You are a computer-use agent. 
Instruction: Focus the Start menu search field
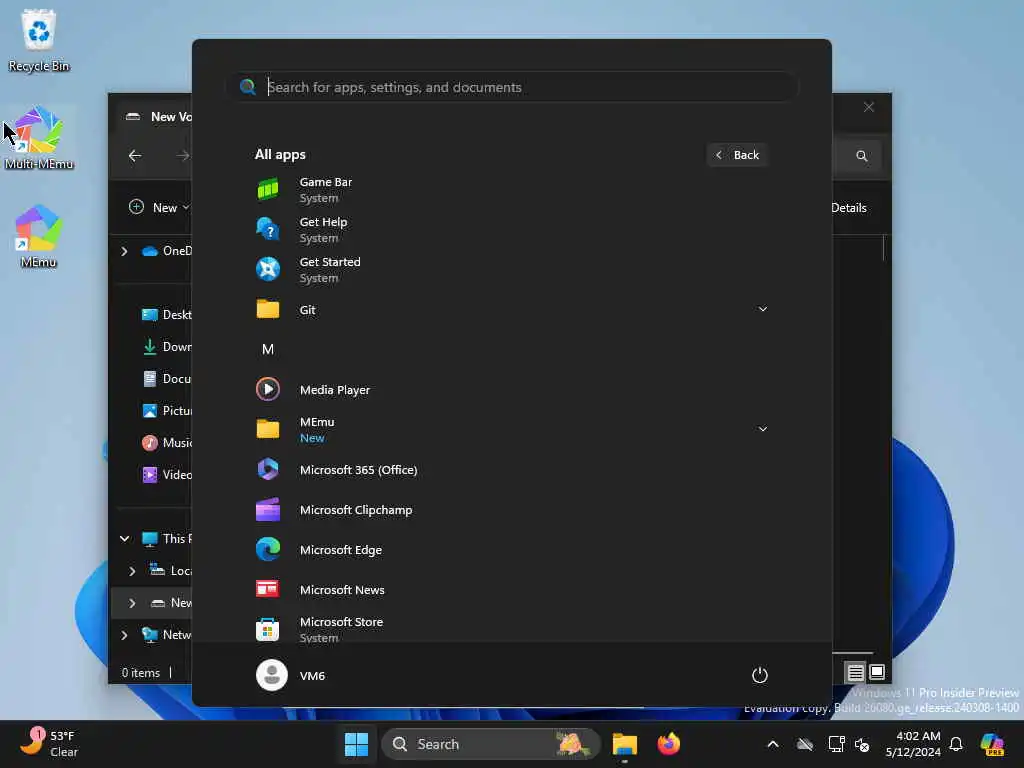[511, 87]
